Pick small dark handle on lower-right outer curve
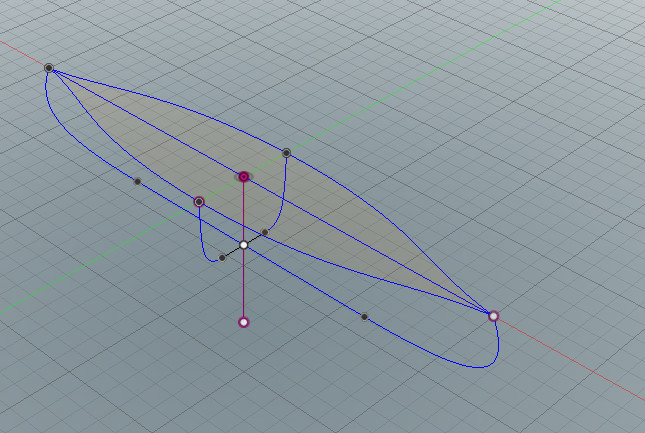The width and height of the screenshot is (645, 433). (364, 317)
